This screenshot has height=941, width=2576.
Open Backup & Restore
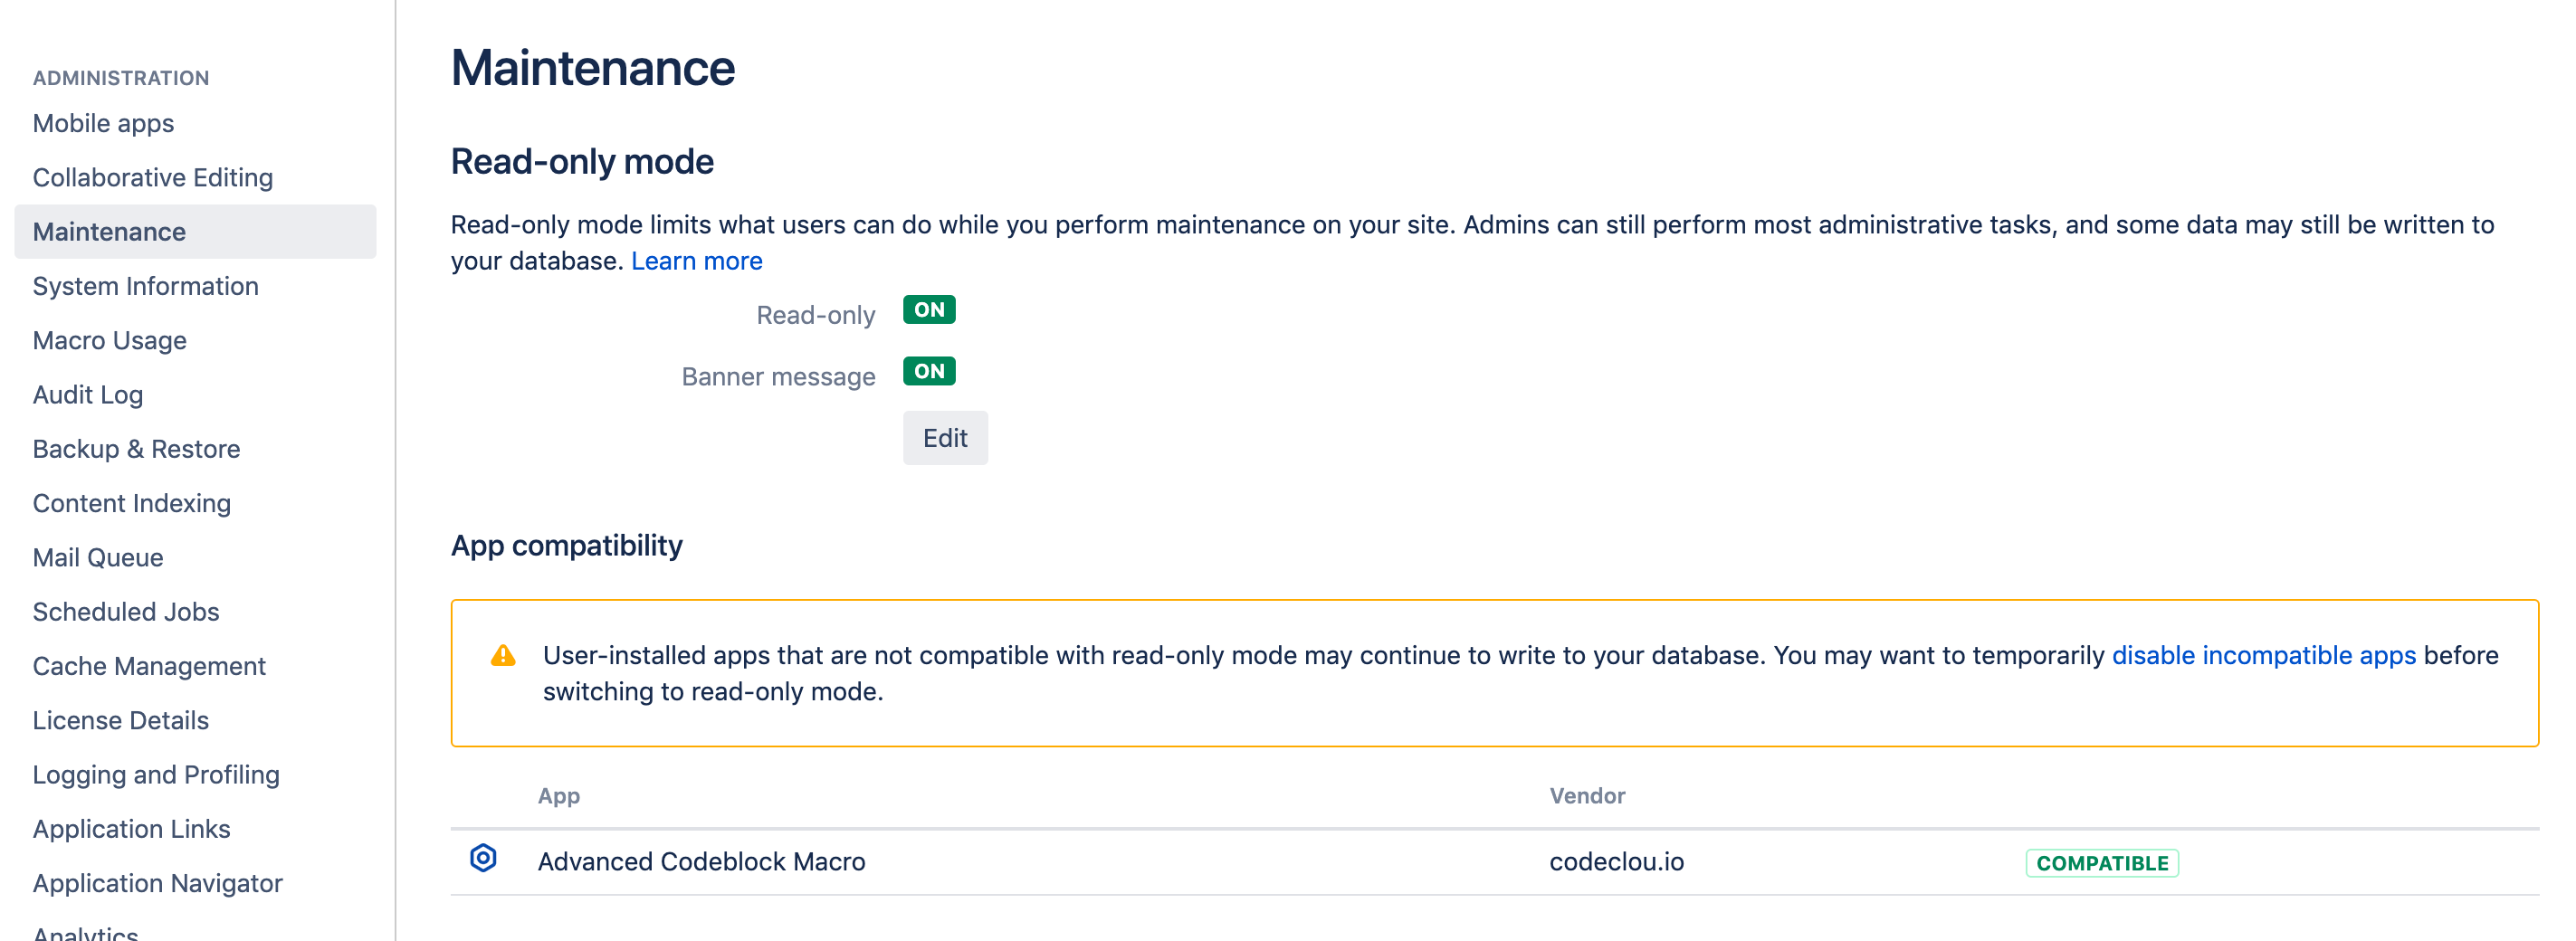(136, 448)
